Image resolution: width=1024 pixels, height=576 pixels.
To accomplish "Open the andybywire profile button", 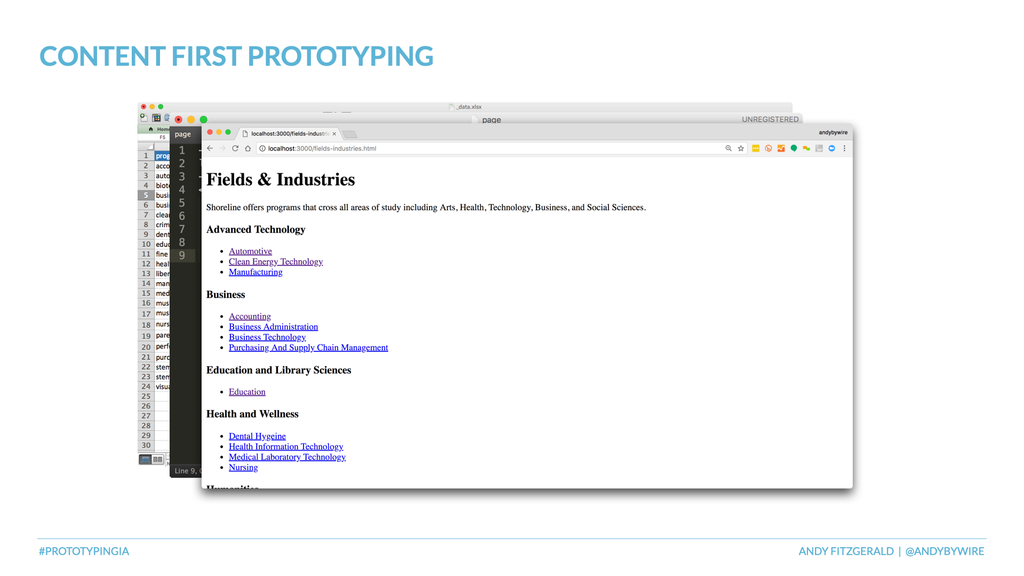I will click(833, 133).
